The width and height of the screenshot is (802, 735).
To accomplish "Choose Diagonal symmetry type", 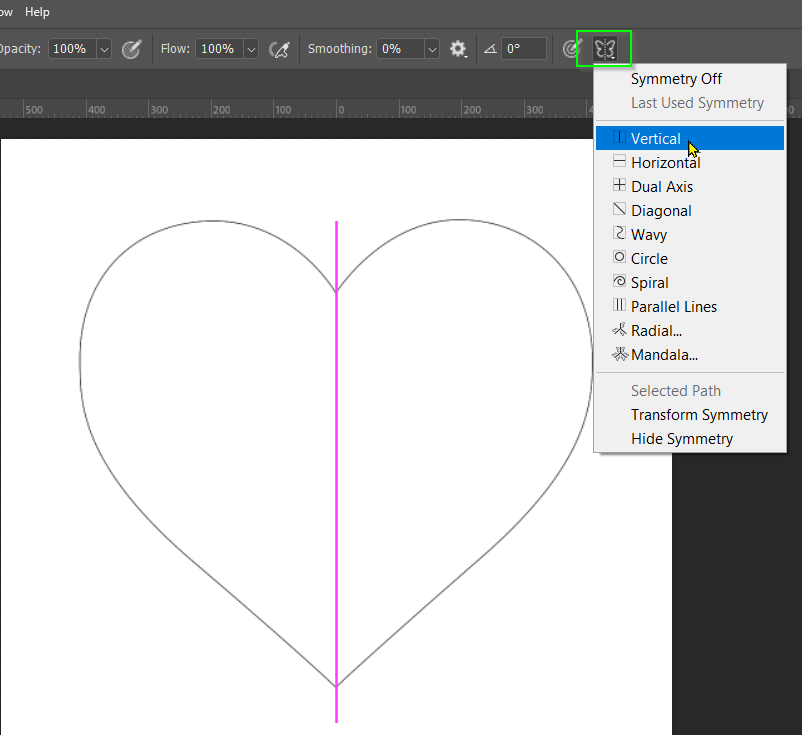I will (661, 211).
